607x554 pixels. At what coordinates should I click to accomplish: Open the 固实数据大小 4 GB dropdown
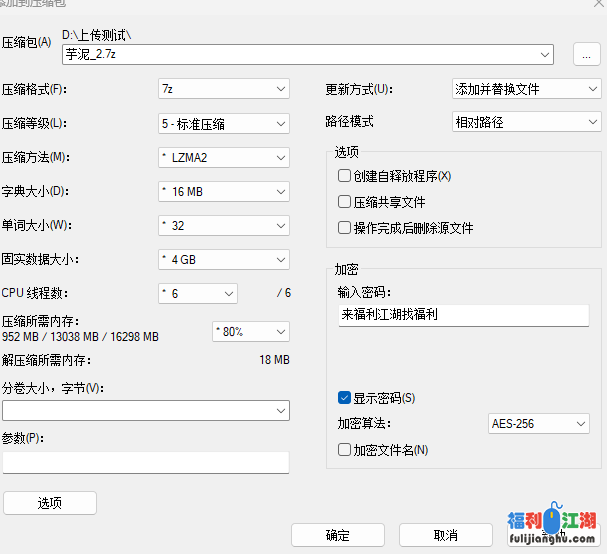tap(280, 260)
